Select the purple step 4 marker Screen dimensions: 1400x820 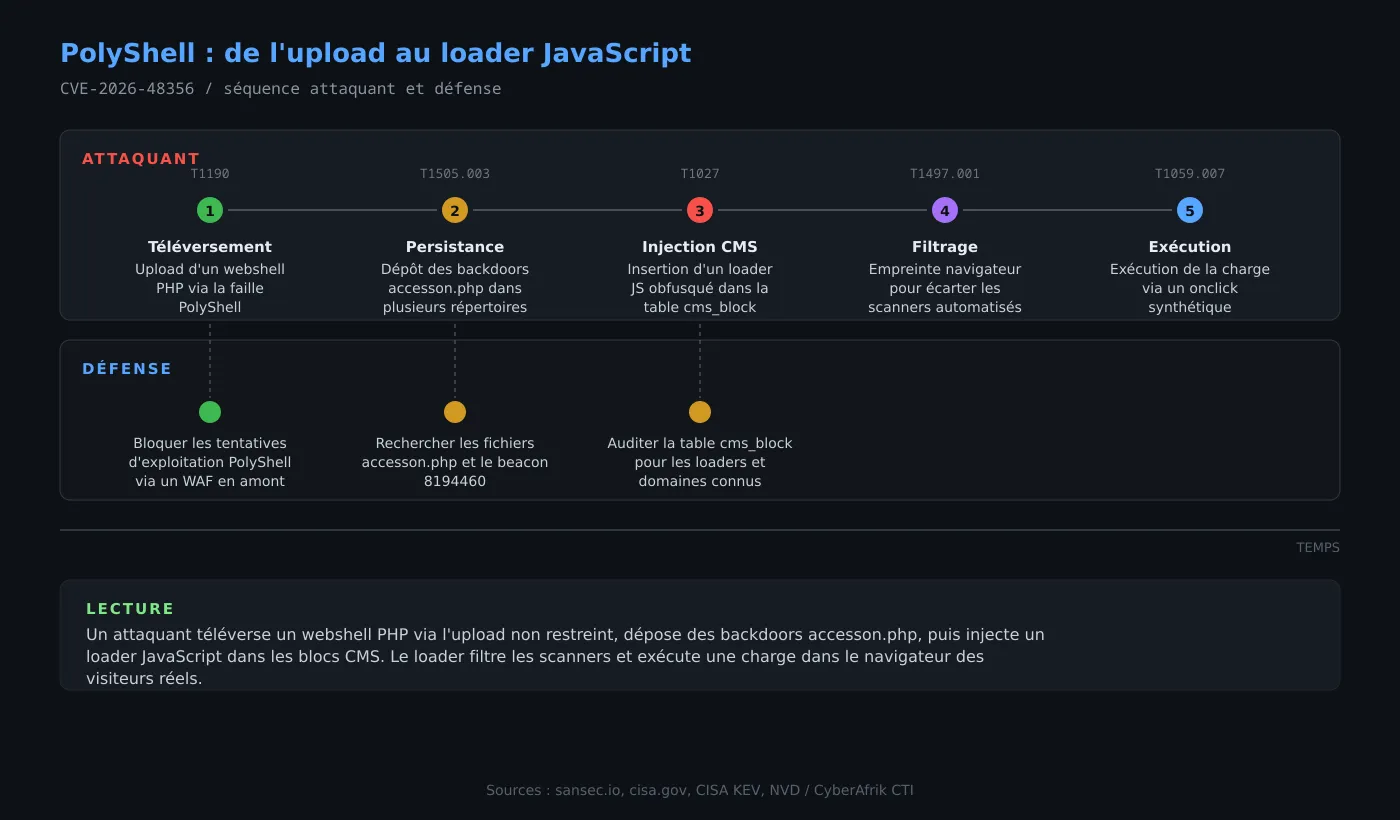click(945, 210)
